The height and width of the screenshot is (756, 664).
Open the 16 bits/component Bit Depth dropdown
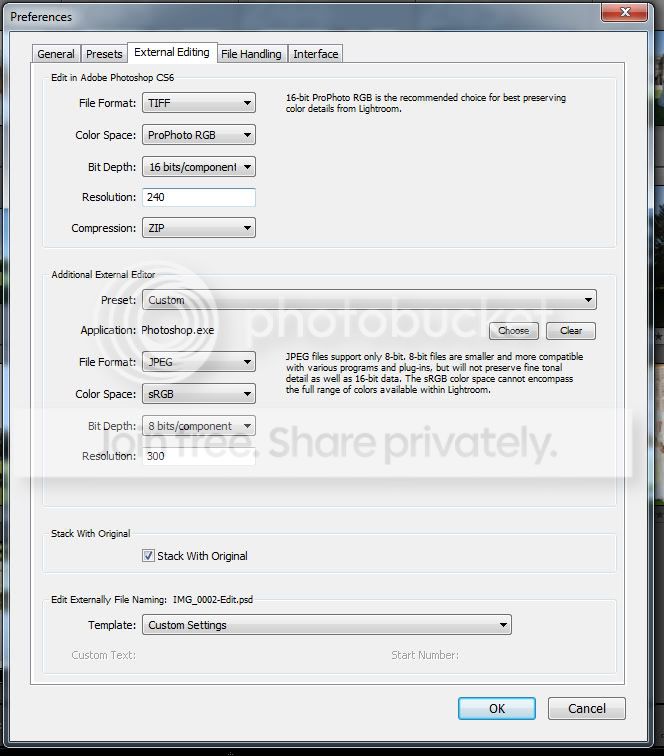[x=199, y=167]
